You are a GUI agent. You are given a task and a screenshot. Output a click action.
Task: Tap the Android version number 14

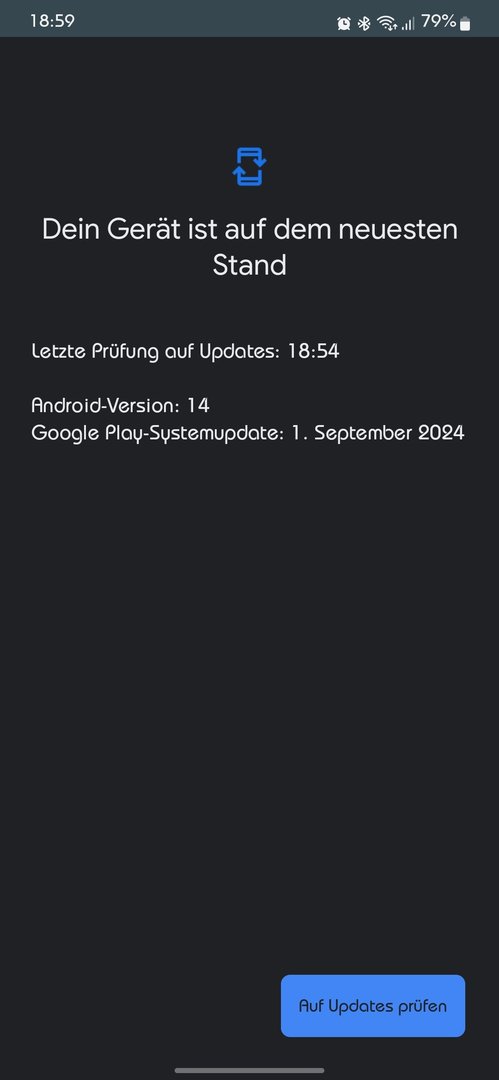[198, 405]
